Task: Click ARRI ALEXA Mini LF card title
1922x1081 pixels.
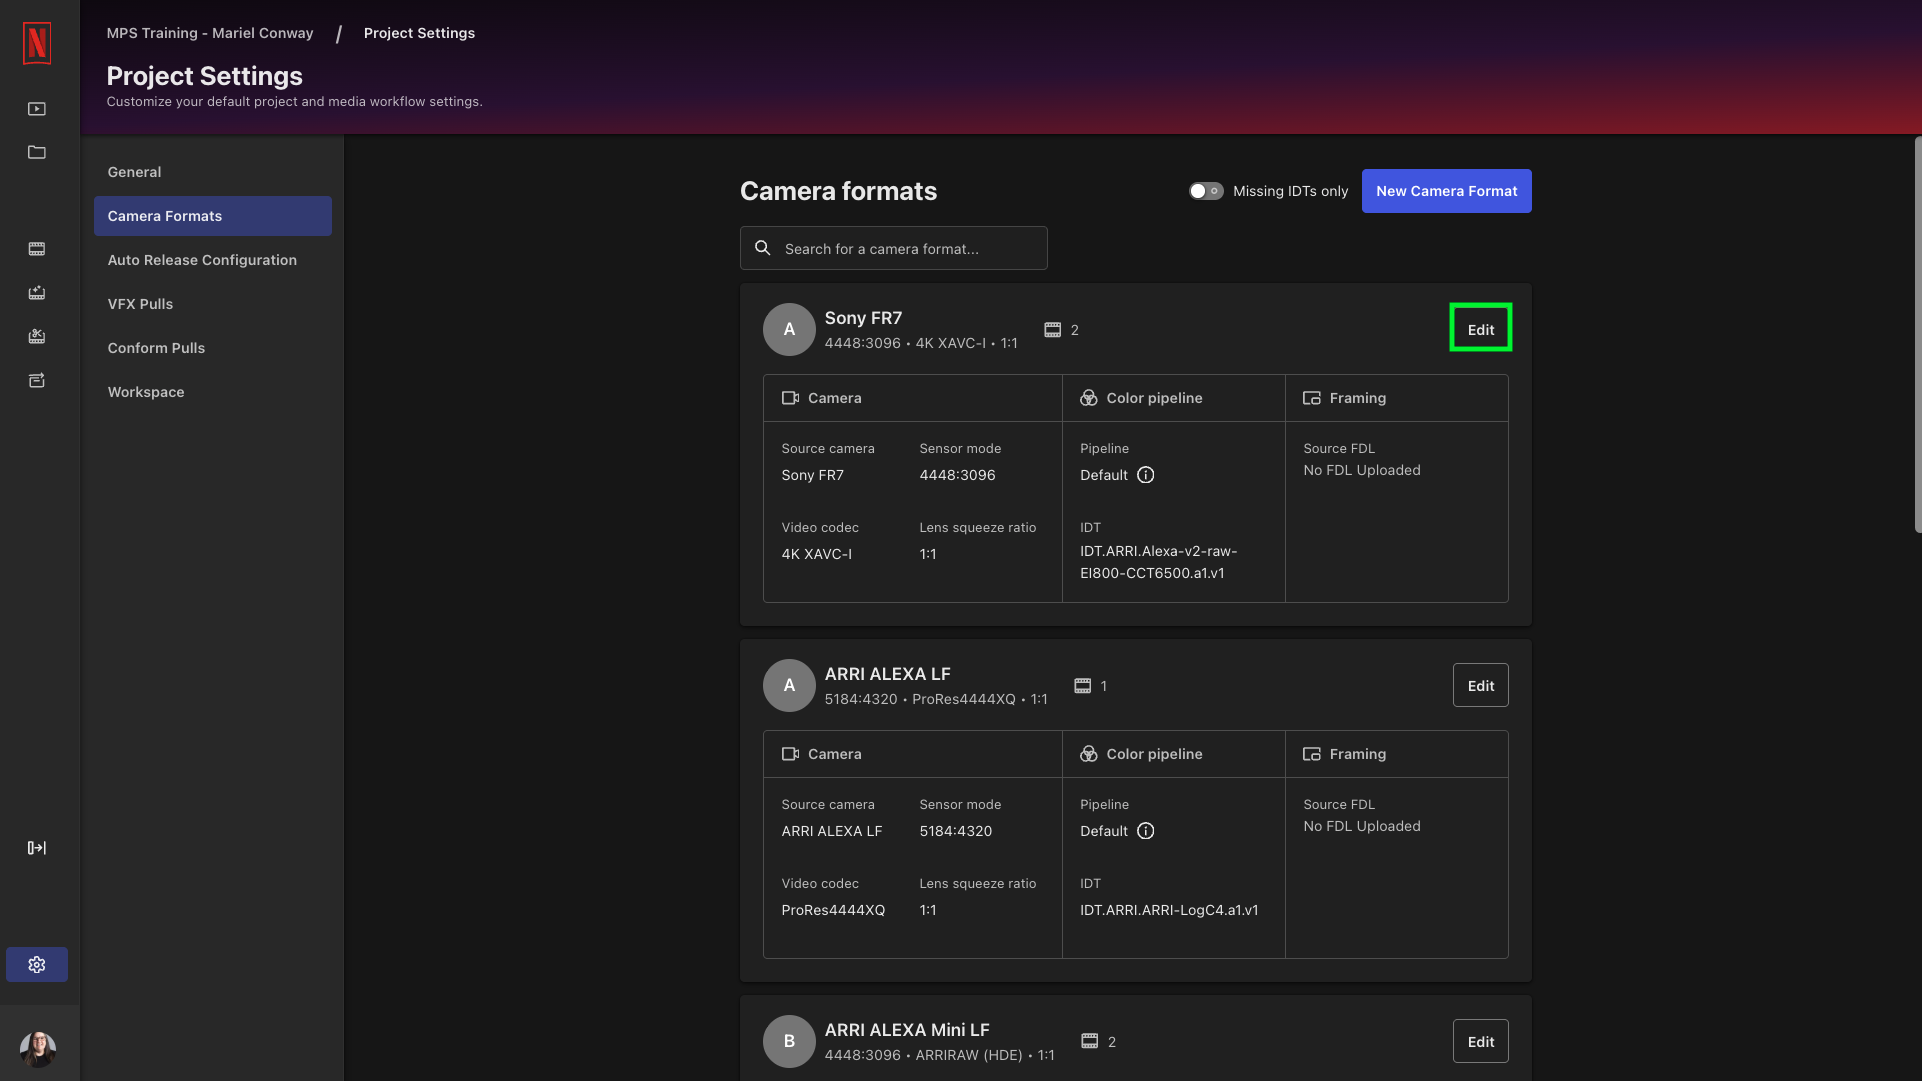Action: (x=907, y=1030)
